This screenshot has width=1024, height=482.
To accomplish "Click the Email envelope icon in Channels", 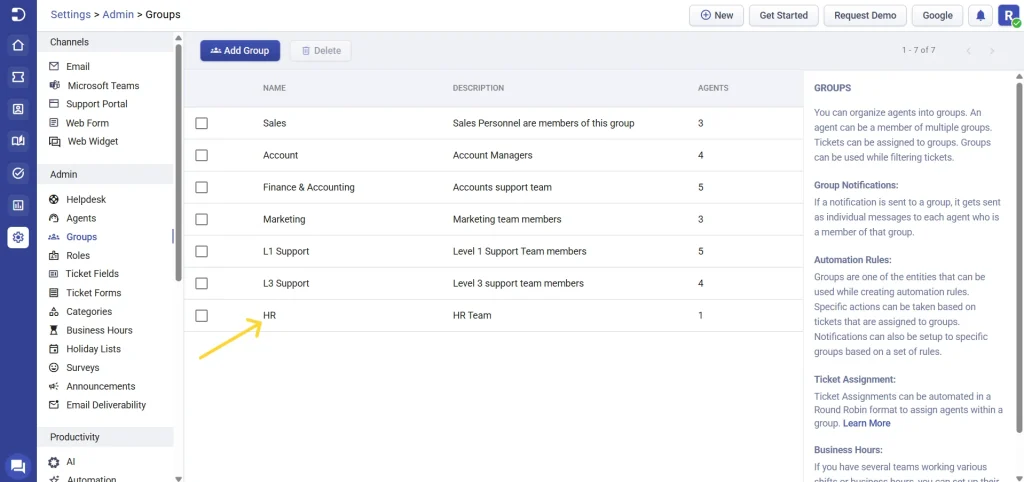I will click(54, 67).
